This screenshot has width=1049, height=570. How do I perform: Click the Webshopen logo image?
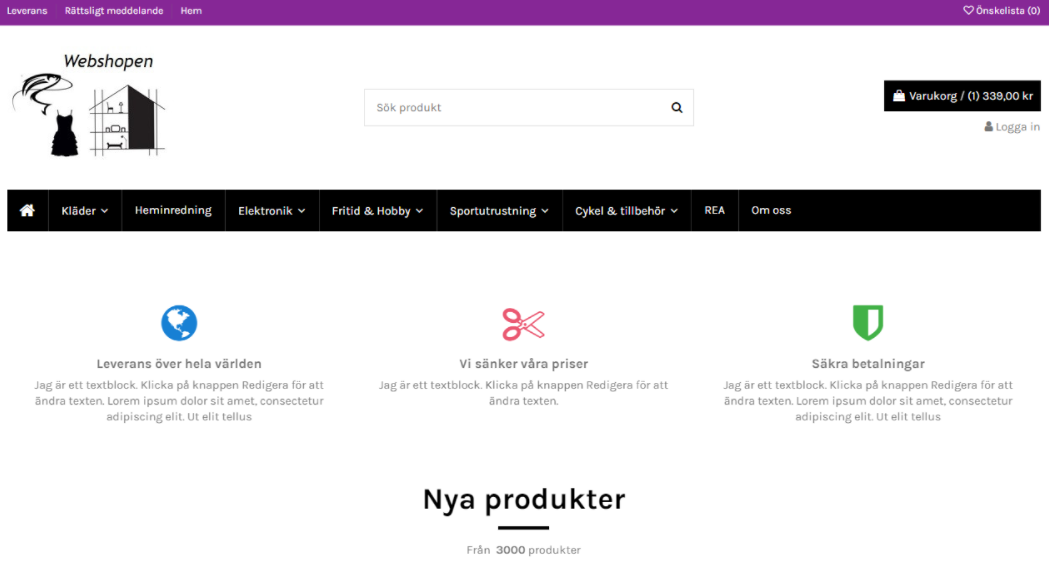click(x=89, y=105)
